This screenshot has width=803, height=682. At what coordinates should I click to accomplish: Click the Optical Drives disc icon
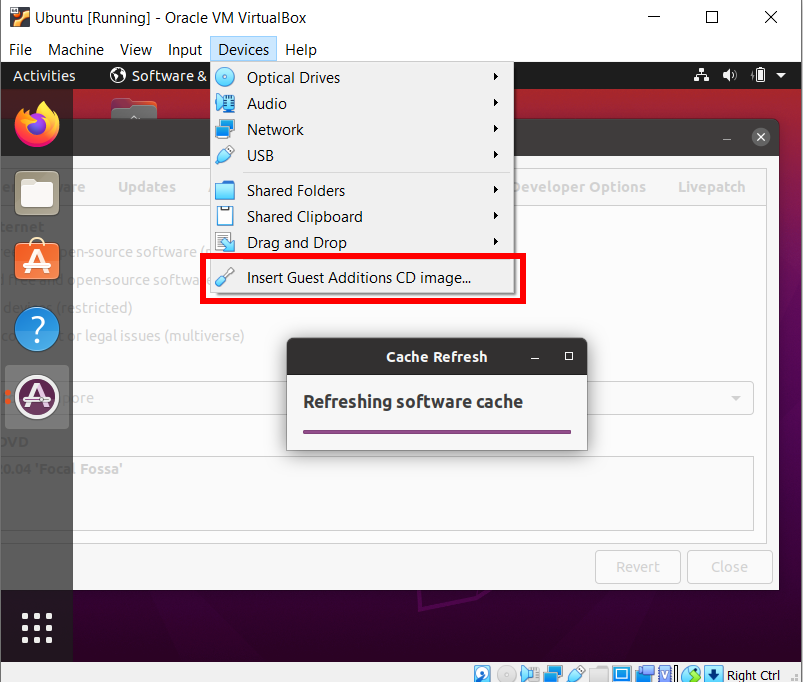pyautogui.click(x=225, y=77)
